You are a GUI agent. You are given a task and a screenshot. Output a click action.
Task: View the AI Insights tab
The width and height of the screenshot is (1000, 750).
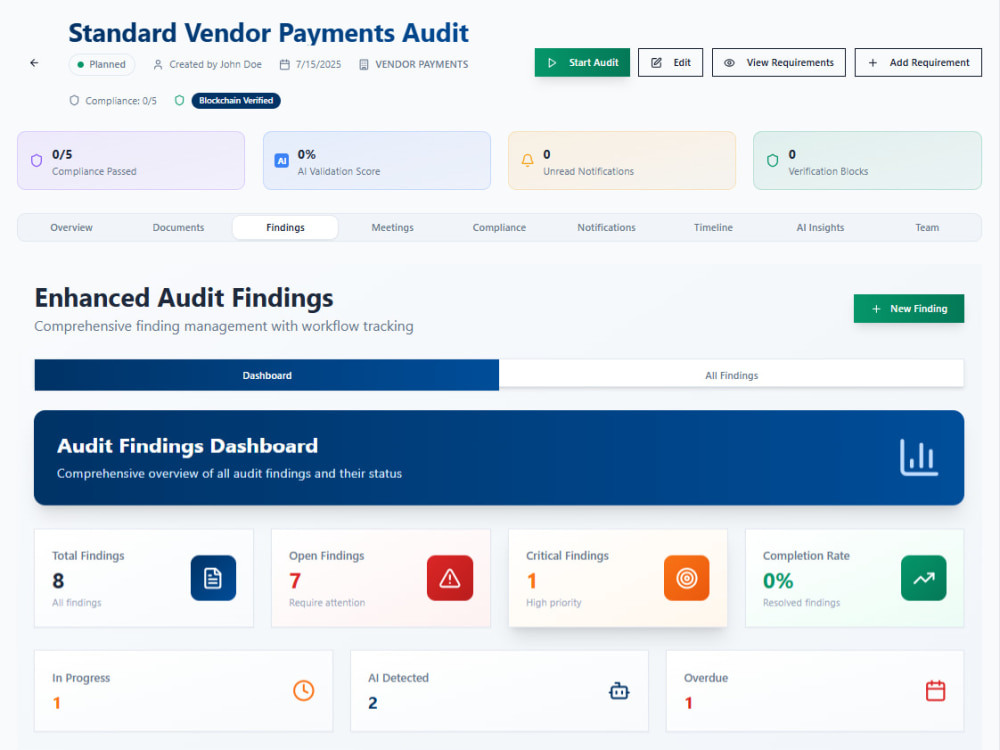820,228
